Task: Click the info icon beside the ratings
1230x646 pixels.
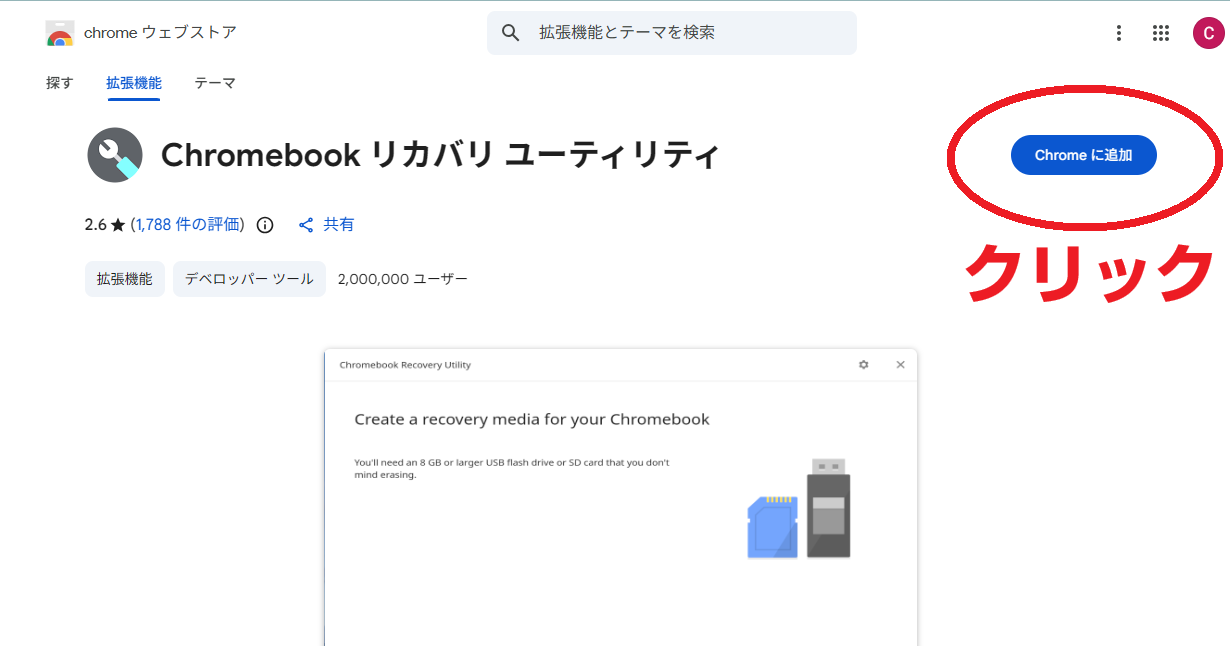Action: 265,225
